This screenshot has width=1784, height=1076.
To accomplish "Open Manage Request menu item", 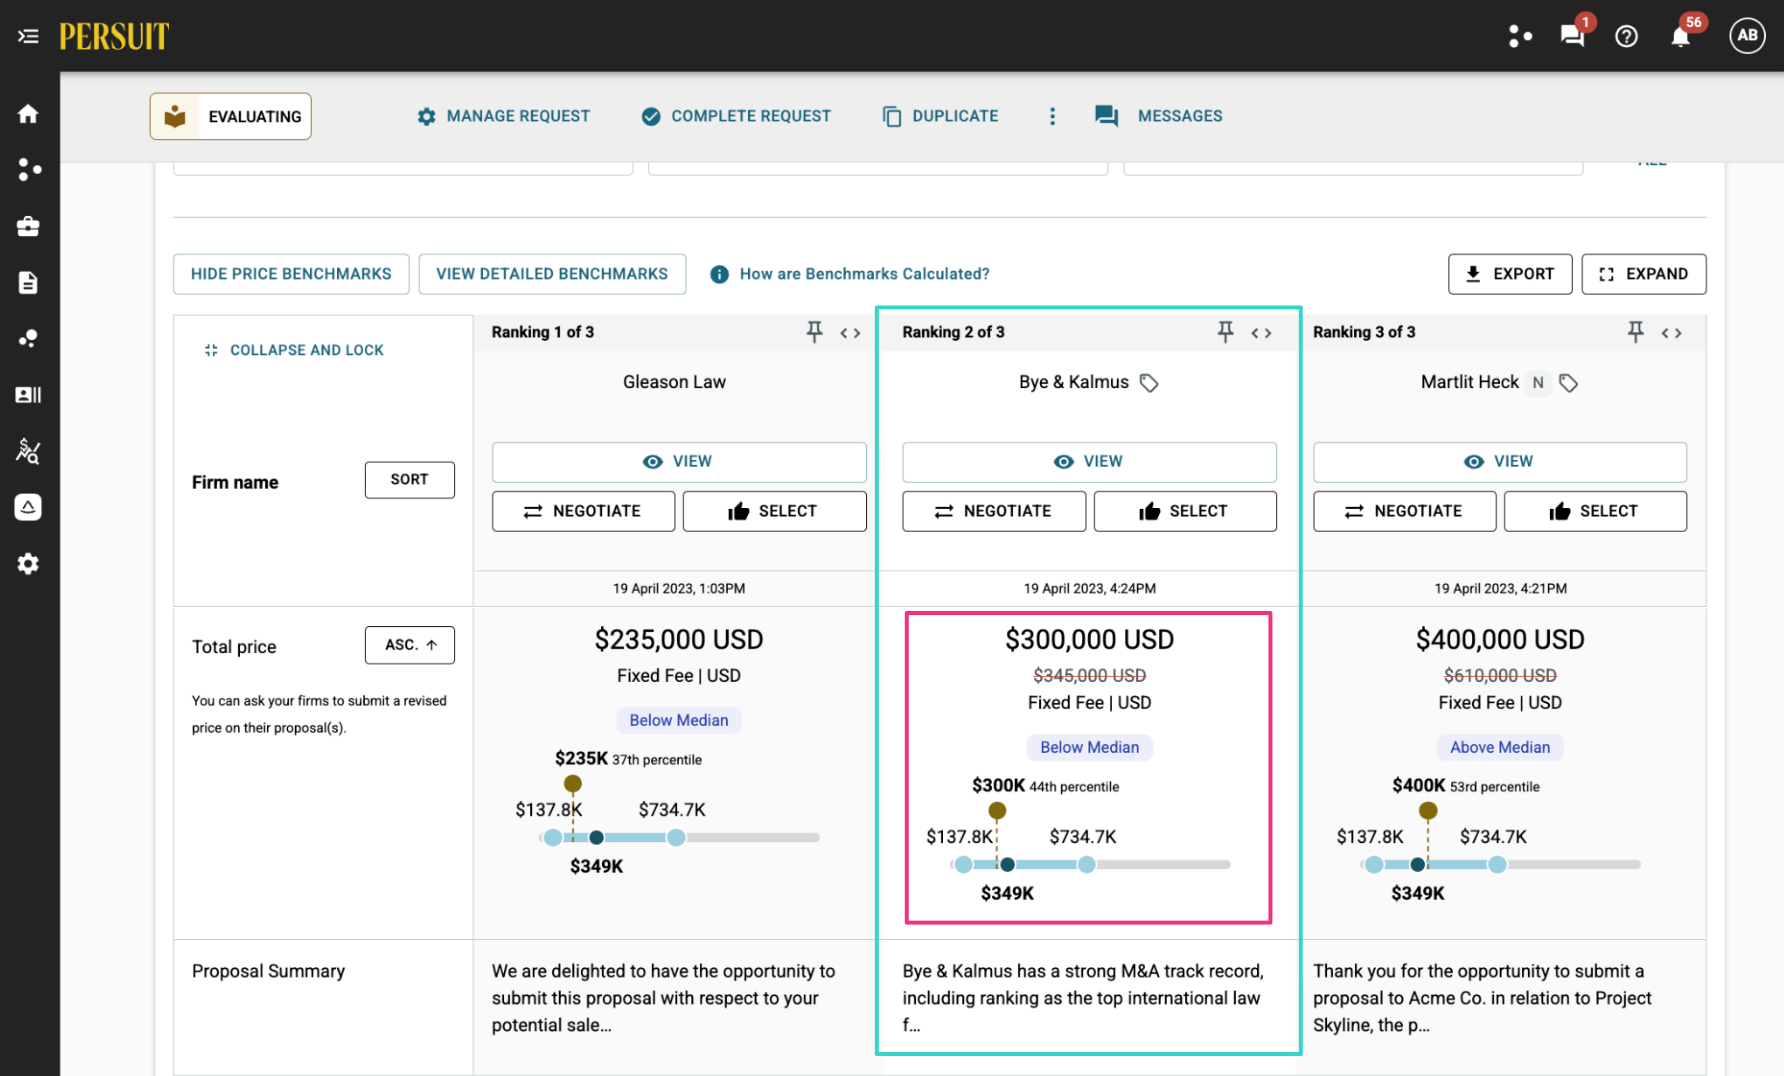I will point(504,116).
